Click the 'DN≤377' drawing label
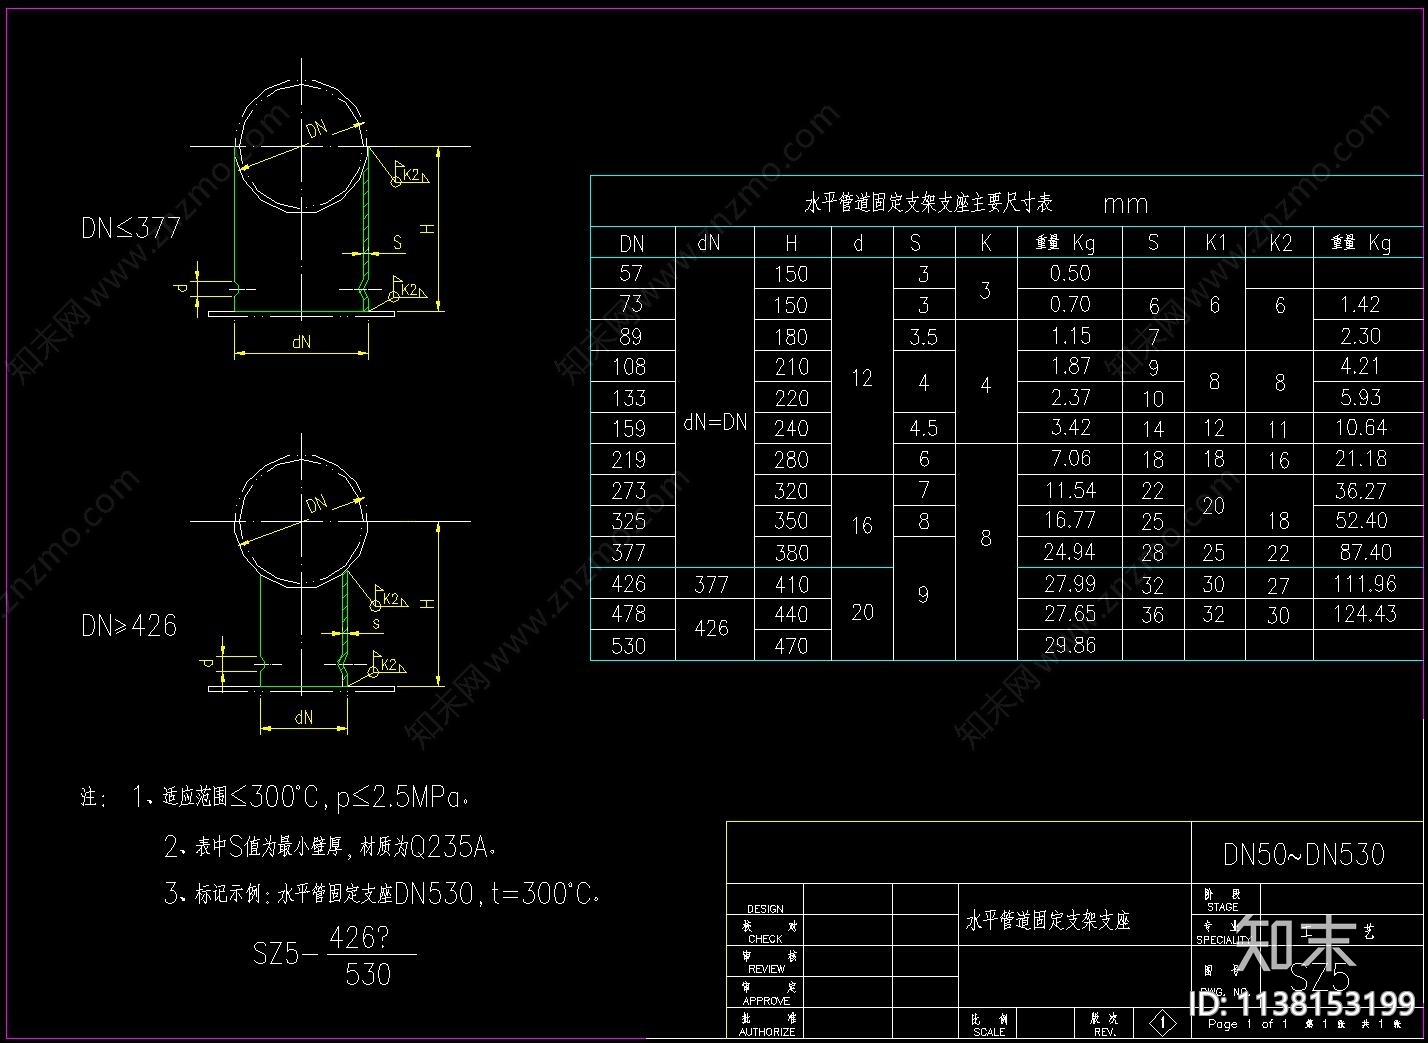The image size is (1428, 1043). click(131, 228)
